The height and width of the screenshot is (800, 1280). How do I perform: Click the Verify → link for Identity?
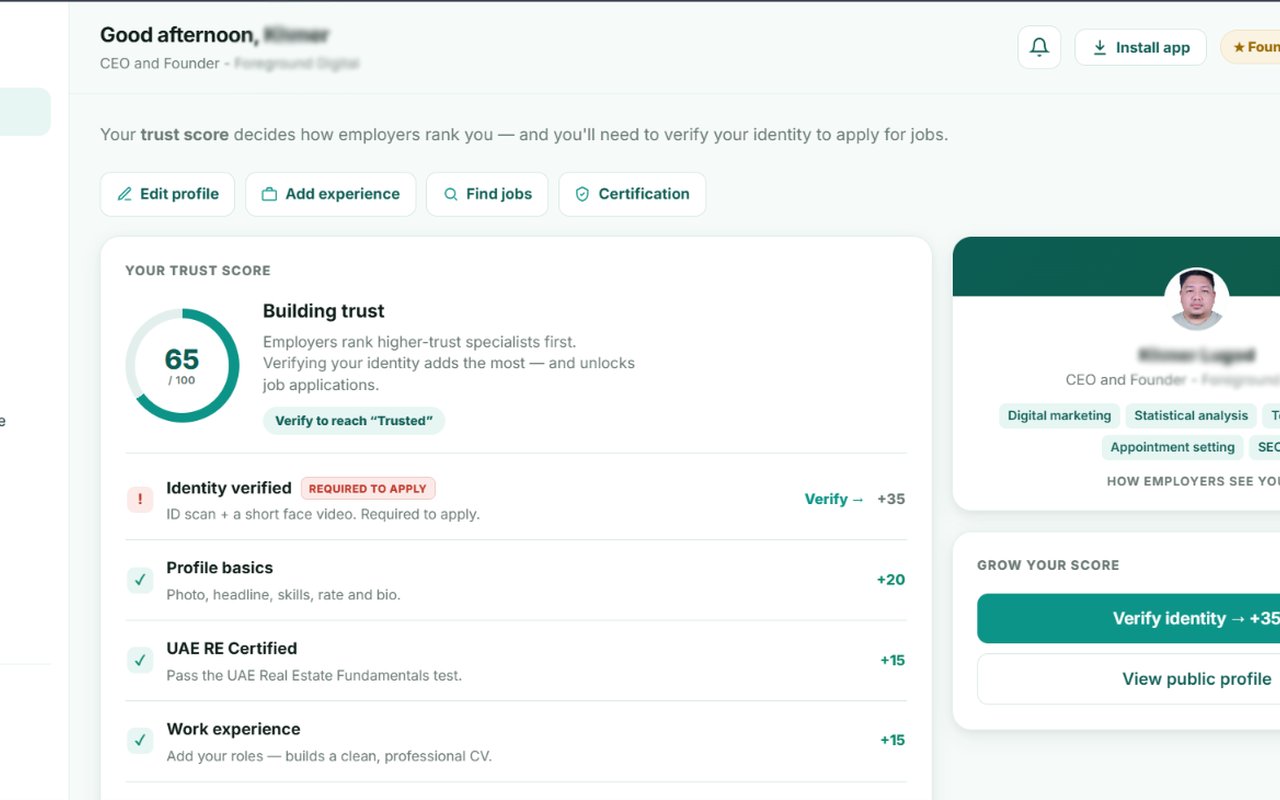point(834,499)
